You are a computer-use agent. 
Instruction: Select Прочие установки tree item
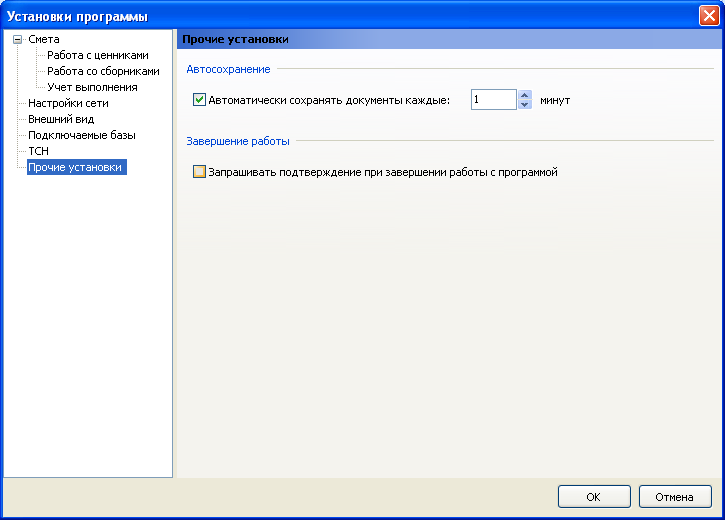77,167
